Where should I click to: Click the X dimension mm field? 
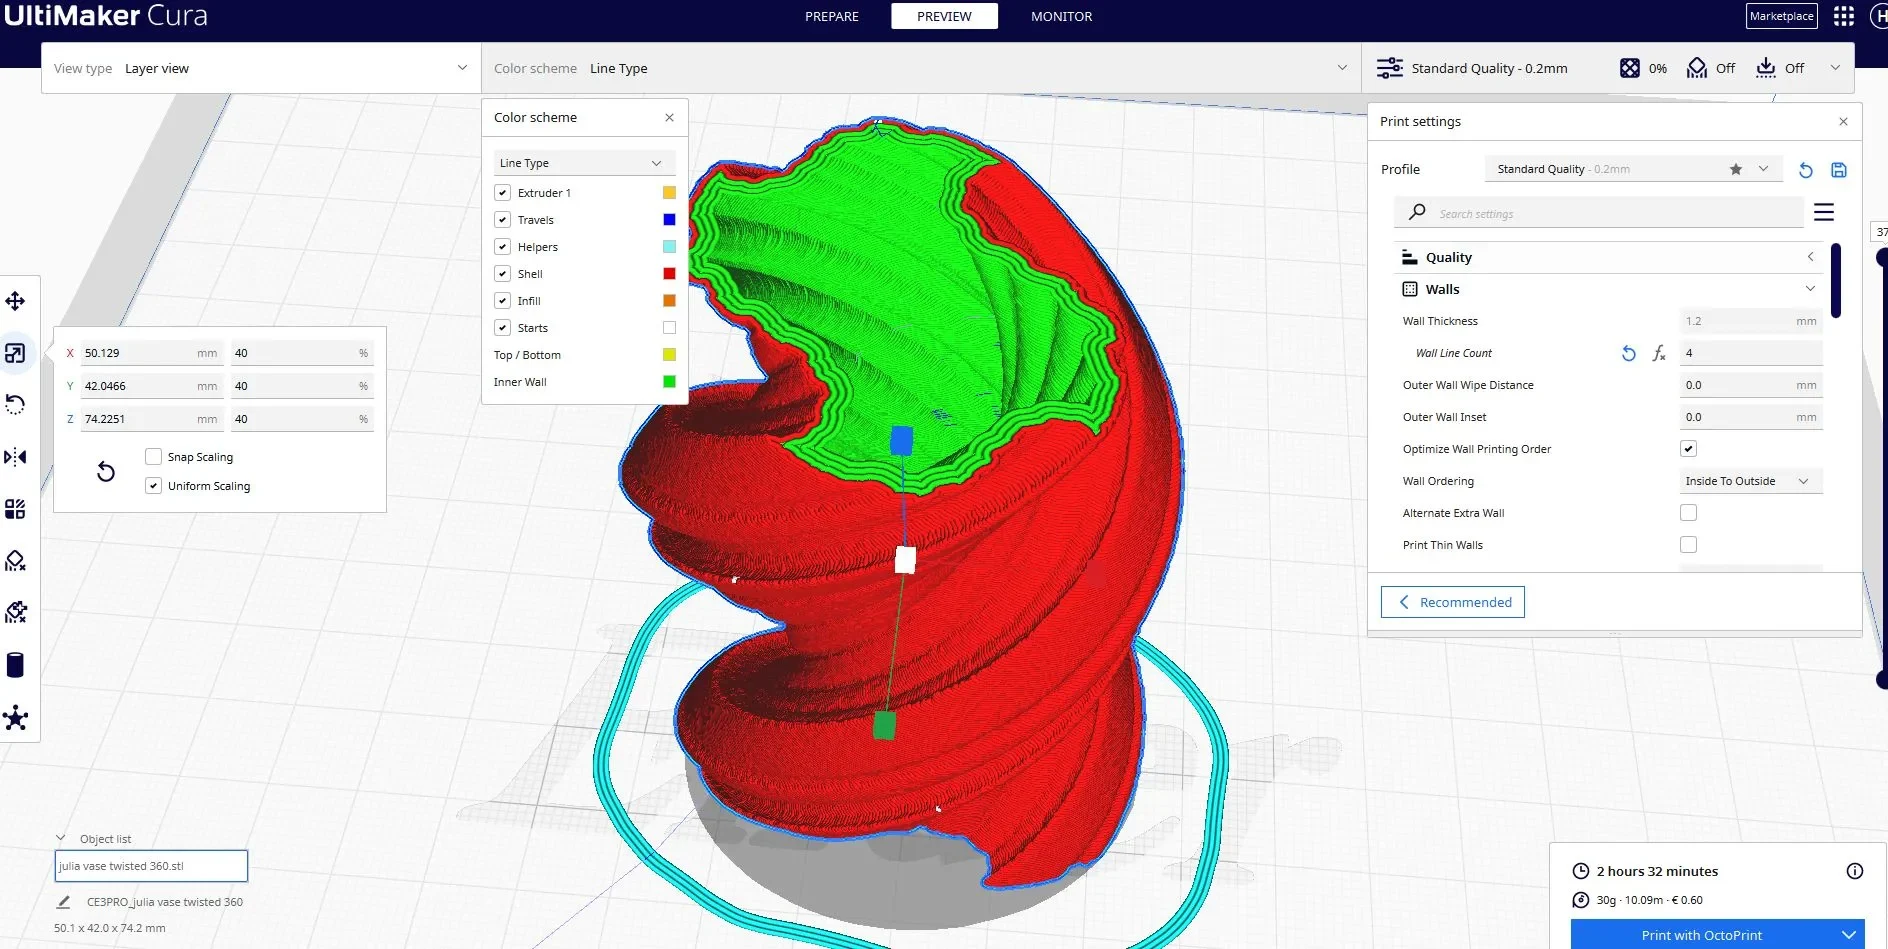[x=151, y=353]
